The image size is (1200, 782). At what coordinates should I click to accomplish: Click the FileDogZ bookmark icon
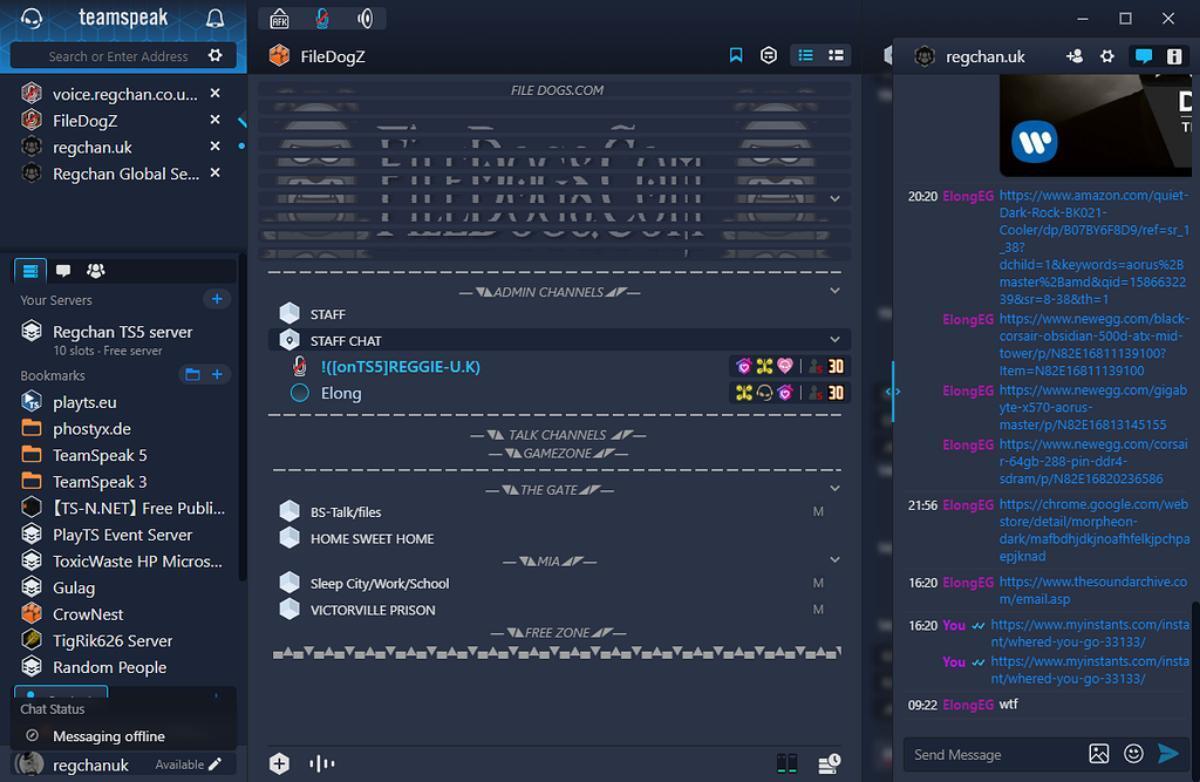[736, 56]
